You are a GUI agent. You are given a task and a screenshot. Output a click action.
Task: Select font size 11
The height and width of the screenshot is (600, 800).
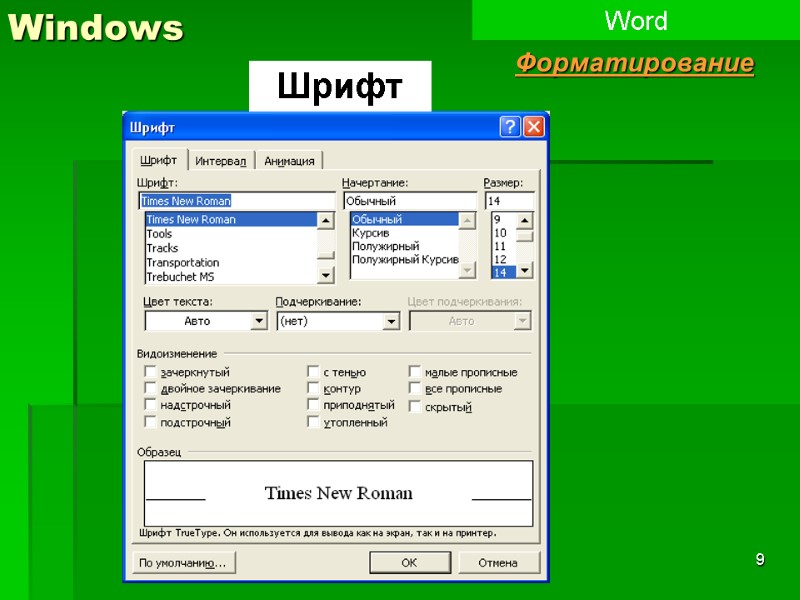[x=504, y=246]
